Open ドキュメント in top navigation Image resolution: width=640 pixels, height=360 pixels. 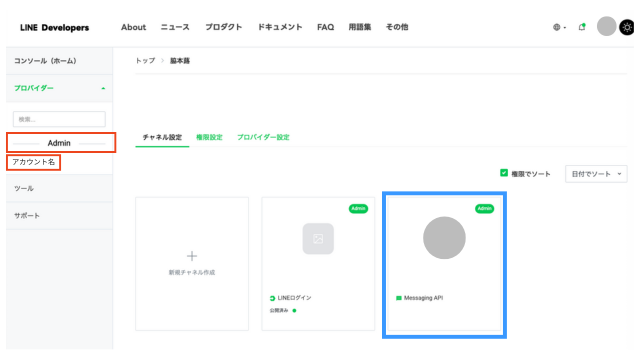[x=280, y=27]
